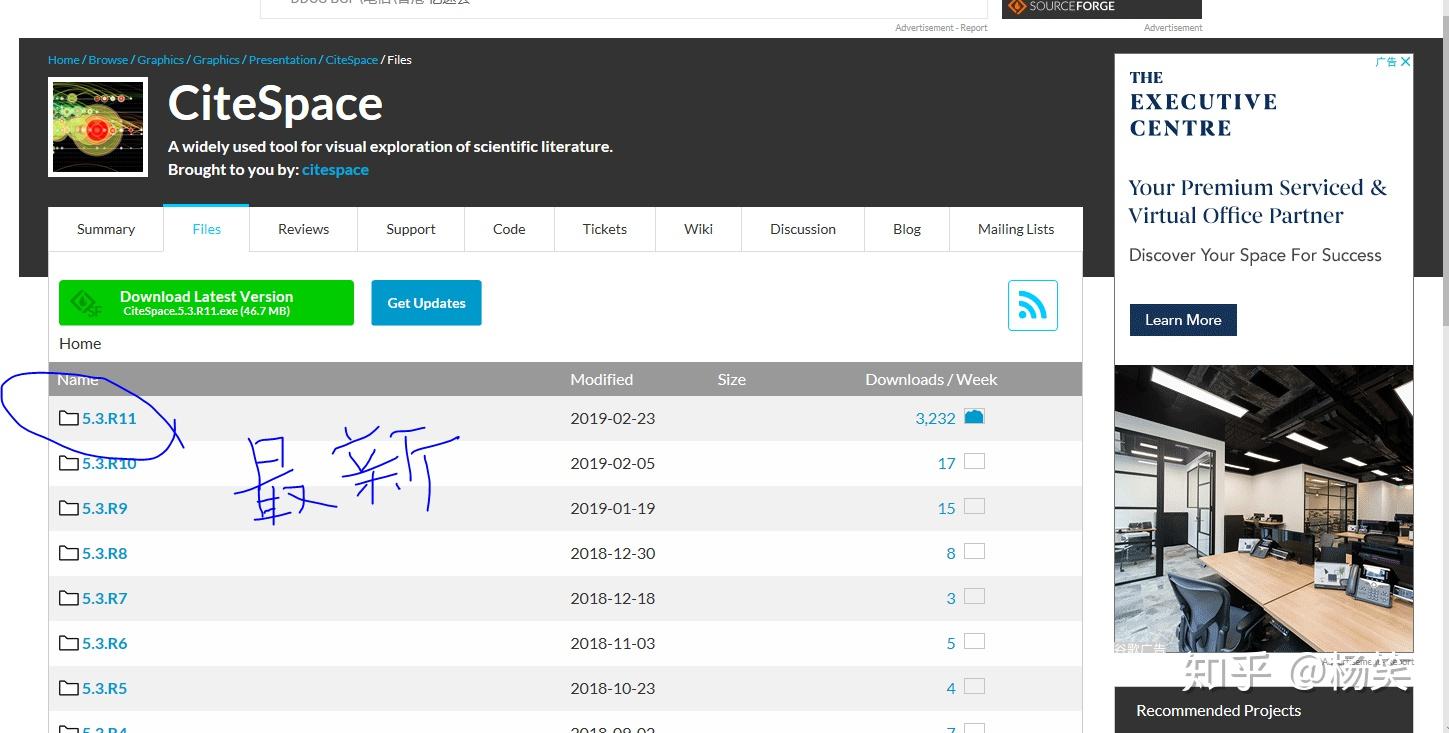Click the date 2019-02-23
The image size is (1449, 733).
(613, 418)
